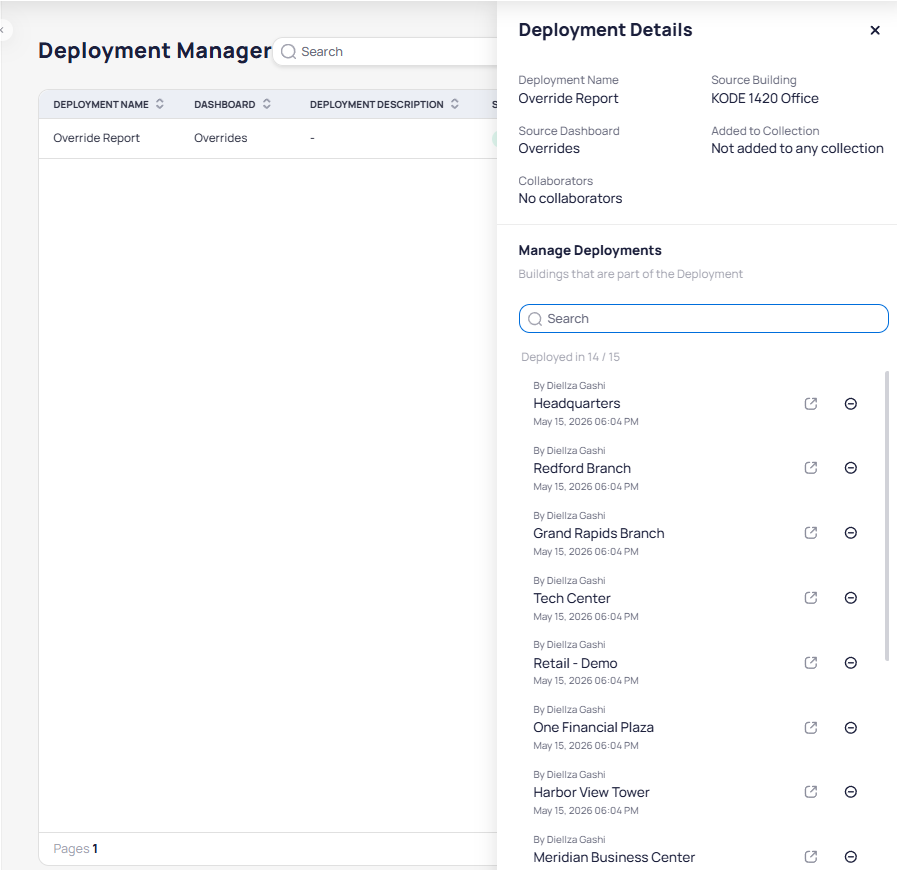Image resolution: width=897 pixels, height=870 pixels.
Task: Remove Redford Branch from deployment
Action: 850,468
